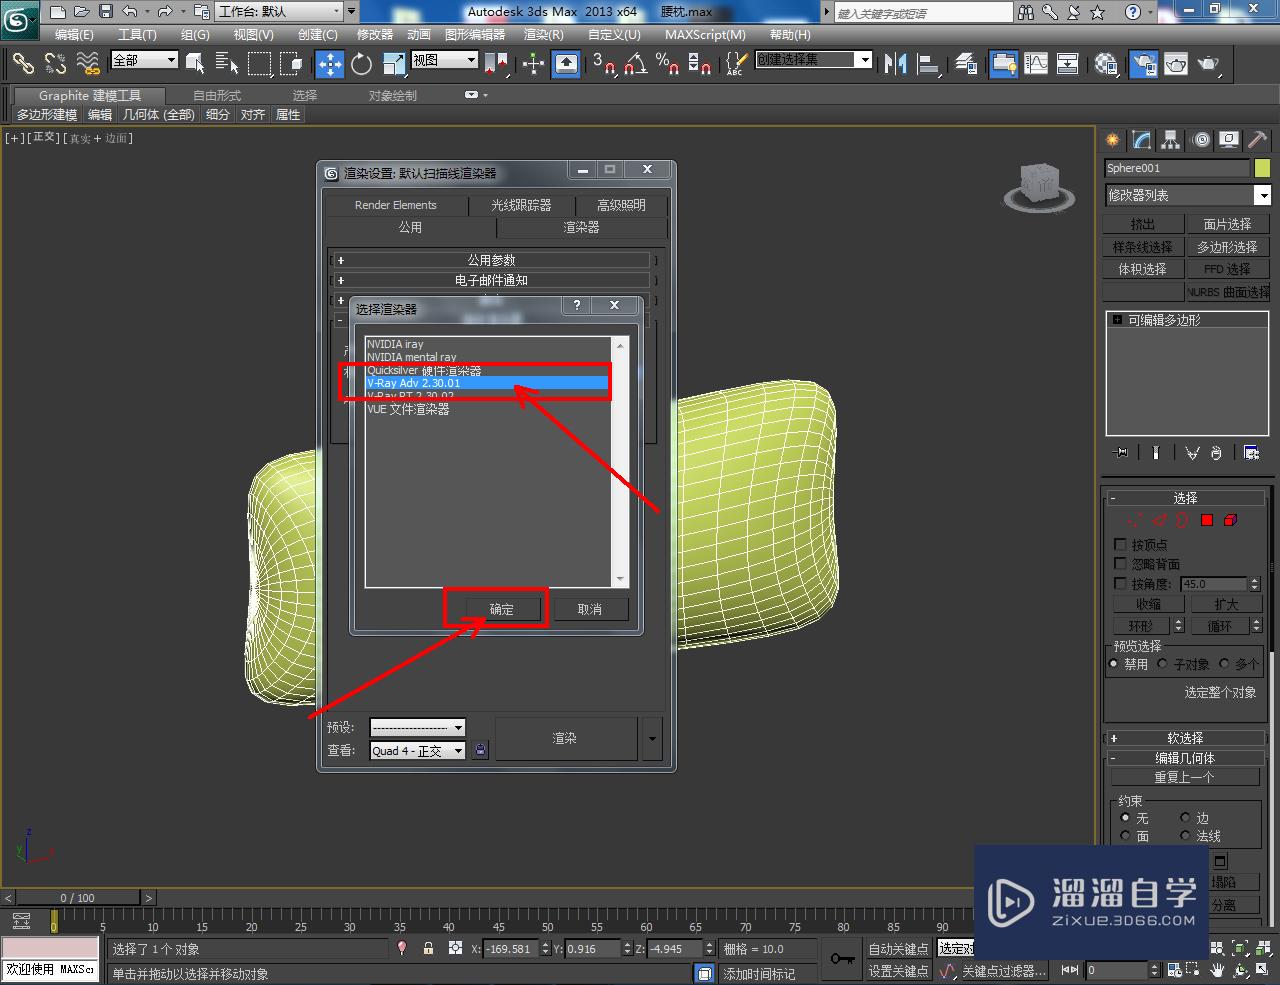This screenshot has width=1280, height=985.
Task: Open the 编辑(E) menu
Action: (x=74, y=34)
